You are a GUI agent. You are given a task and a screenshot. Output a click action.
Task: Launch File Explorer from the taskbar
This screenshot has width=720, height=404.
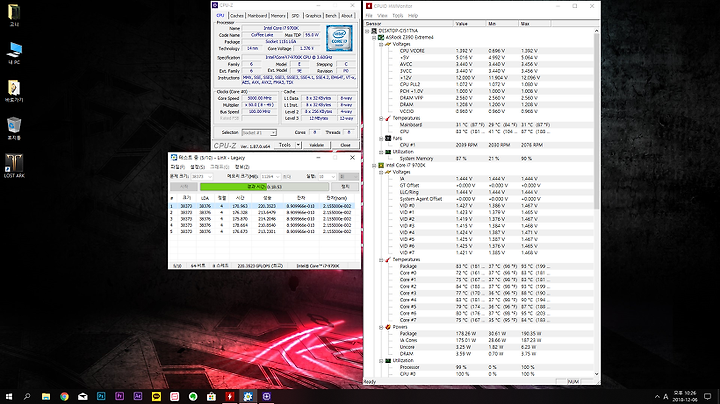46,396
